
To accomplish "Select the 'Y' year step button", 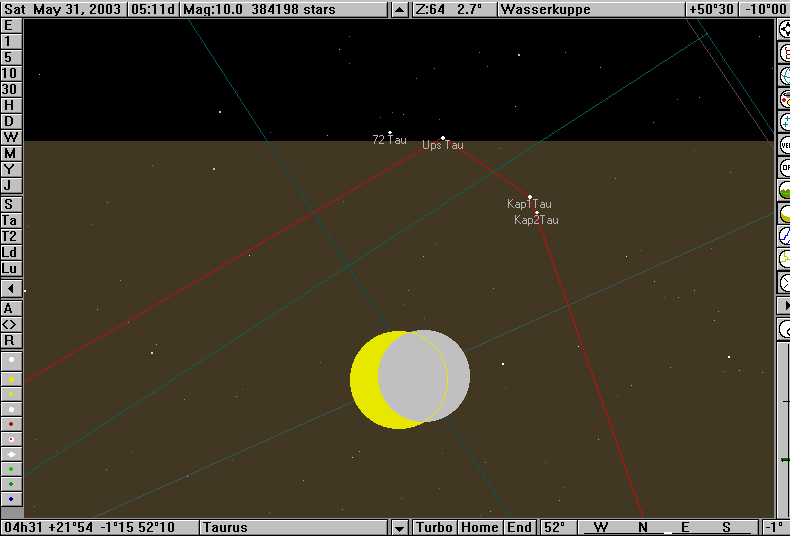I will (x=10, y=169).
